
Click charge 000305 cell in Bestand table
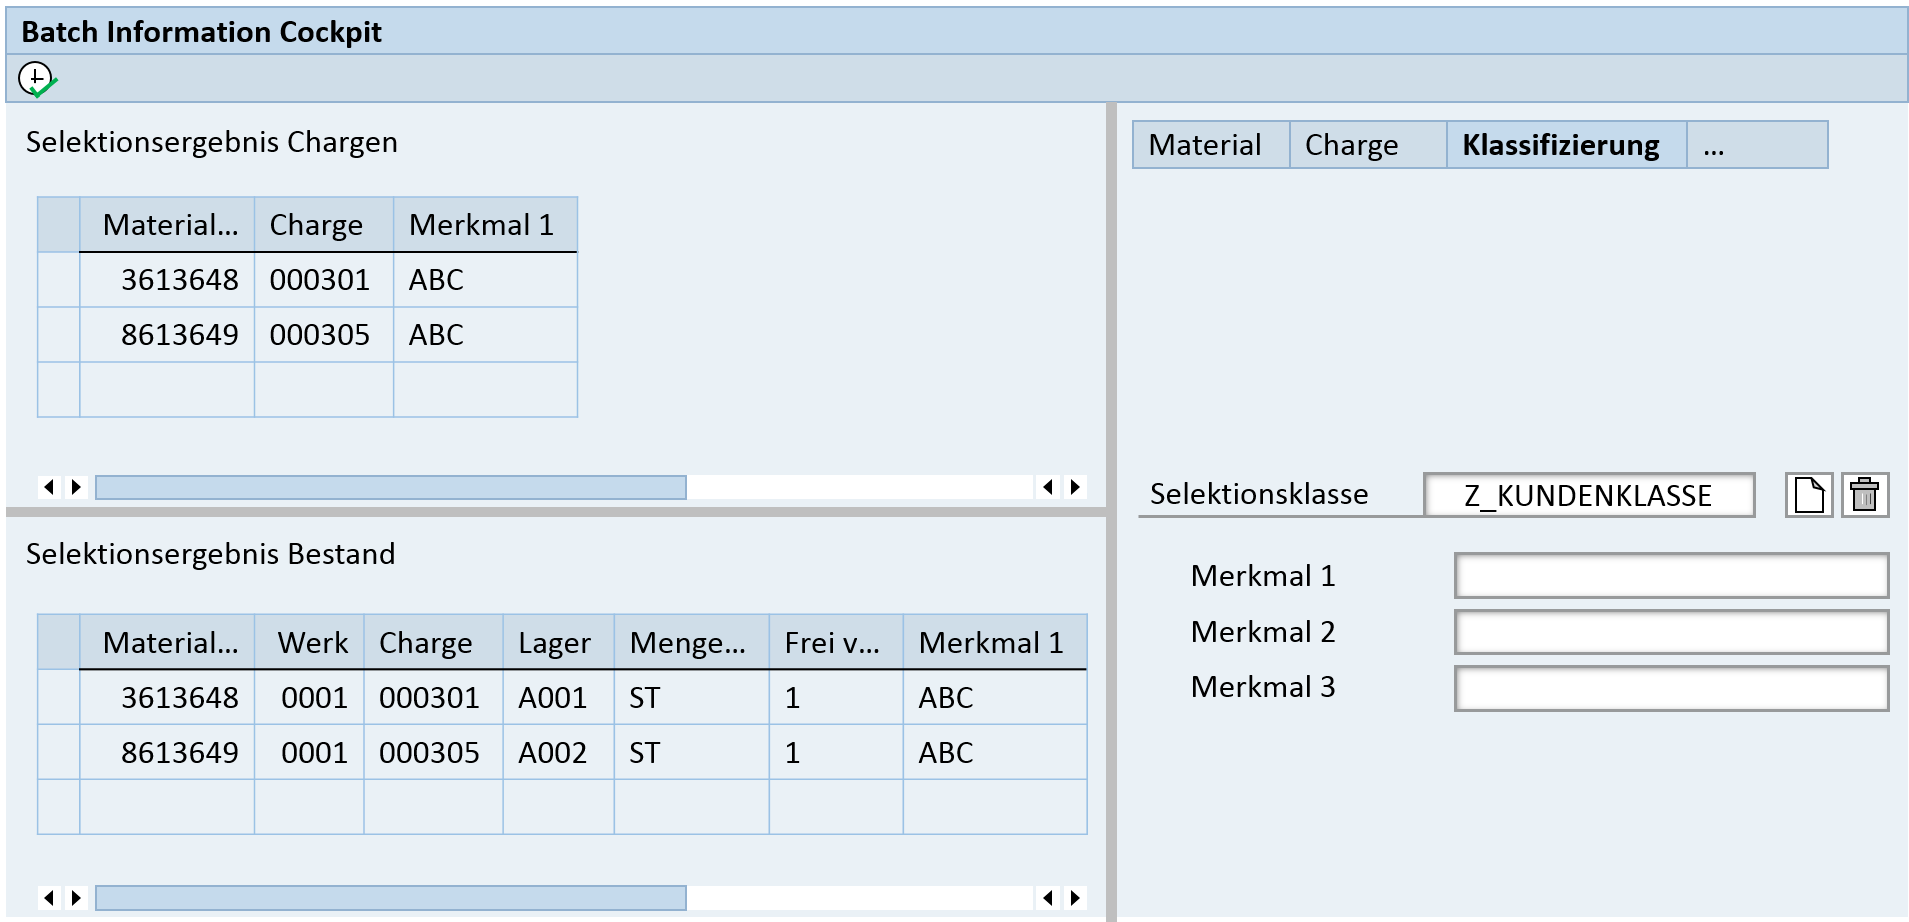pos(433,752)
